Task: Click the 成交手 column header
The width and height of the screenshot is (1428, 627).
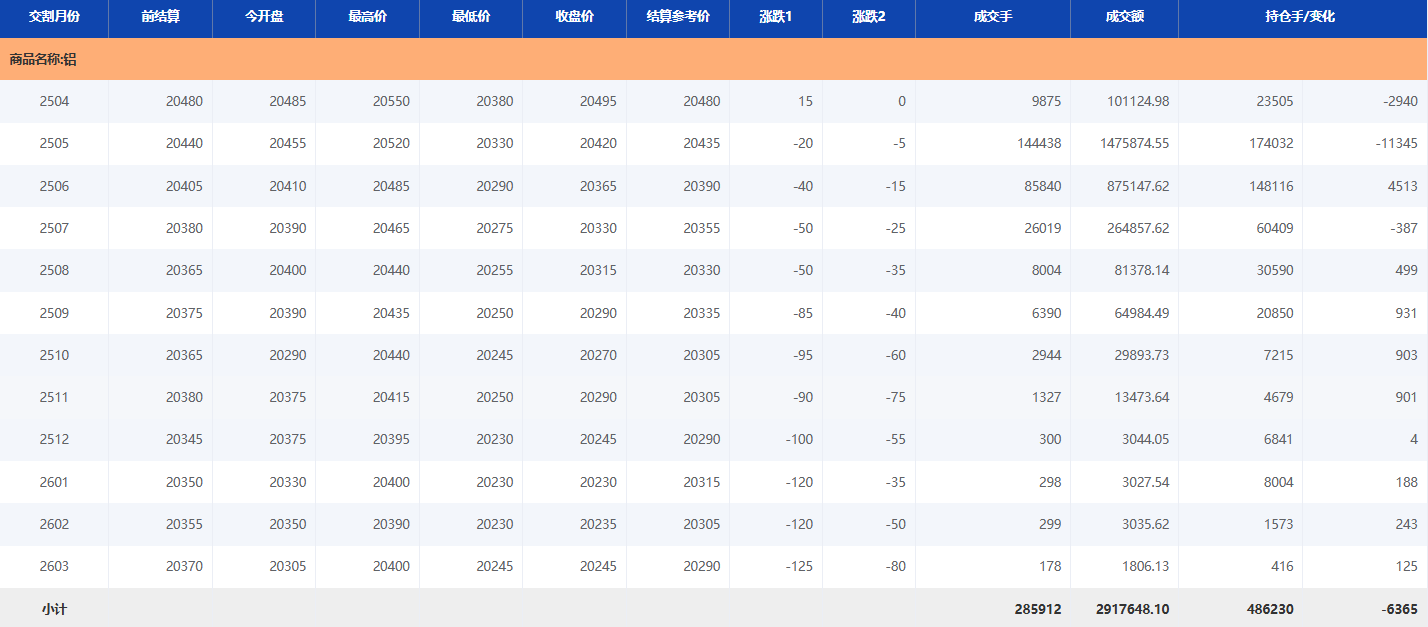Action: point(992,18)
